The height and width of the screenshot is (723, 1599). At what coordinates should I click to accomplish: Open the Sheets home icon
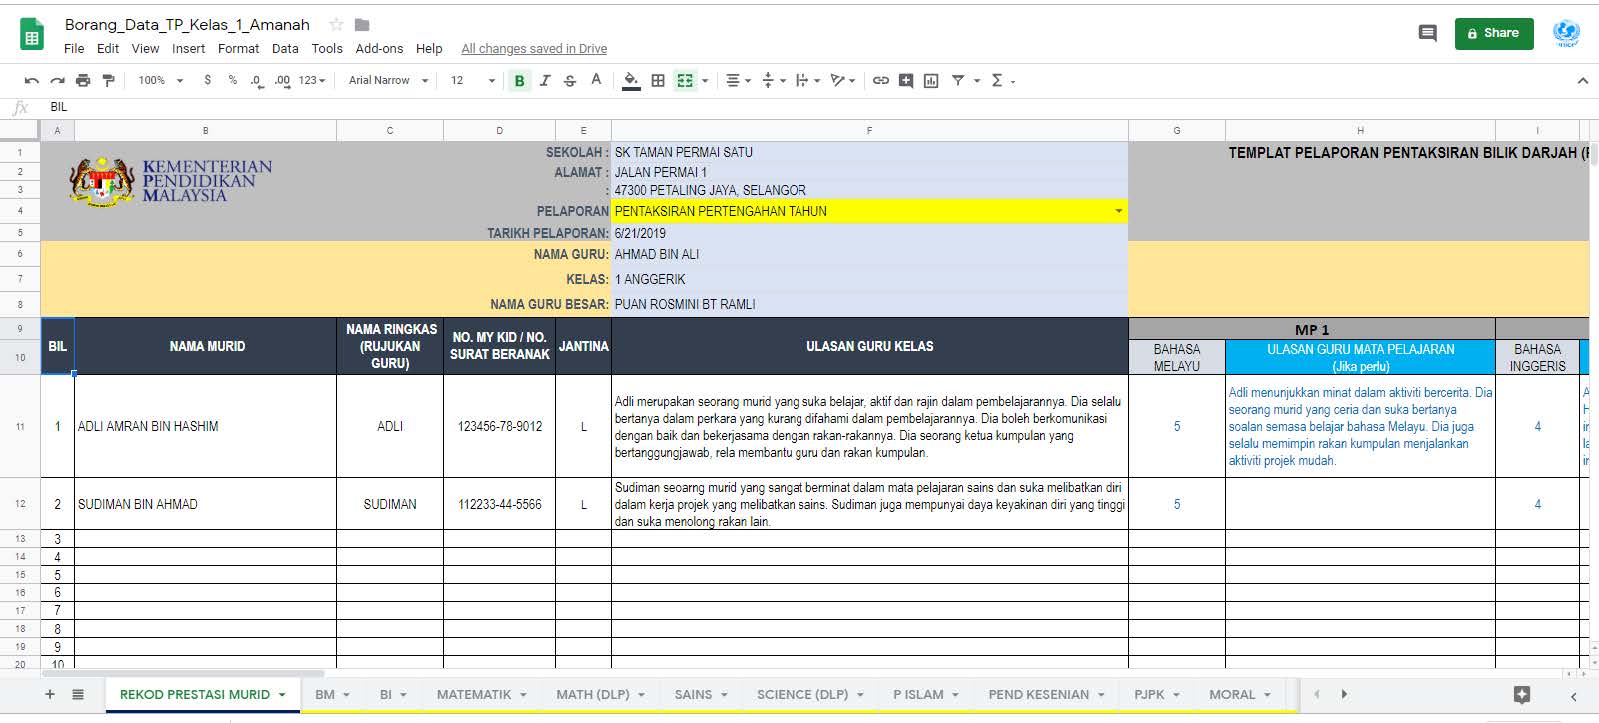(31, 34)
